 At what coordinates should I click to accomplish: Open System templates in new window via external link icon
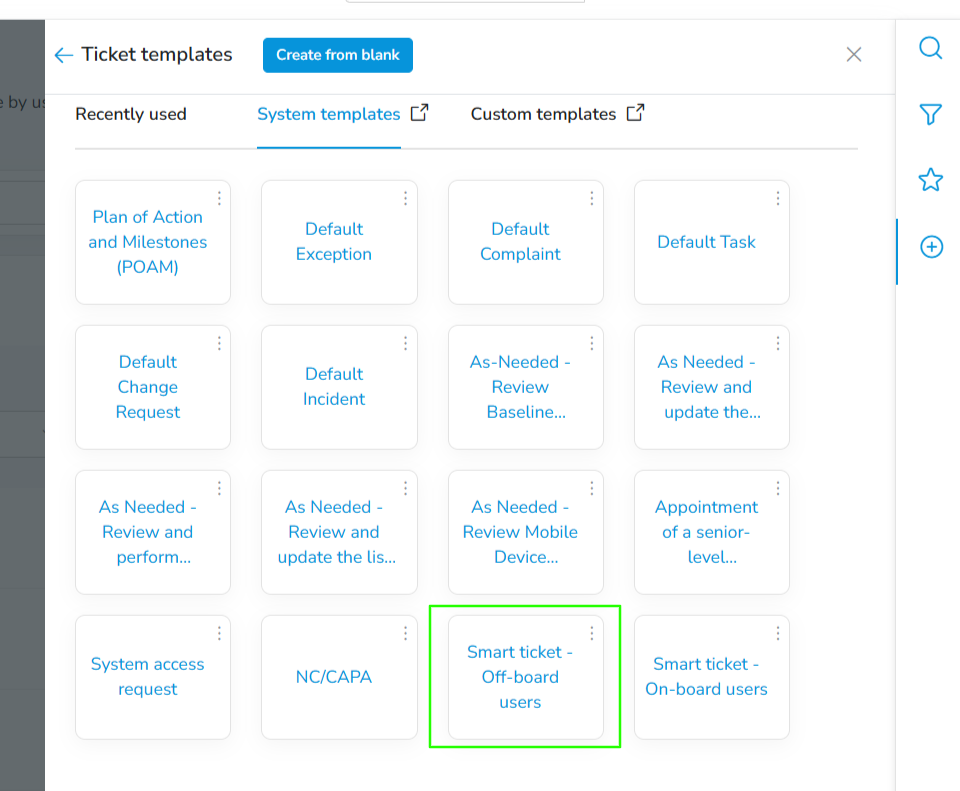pos(419,112)
